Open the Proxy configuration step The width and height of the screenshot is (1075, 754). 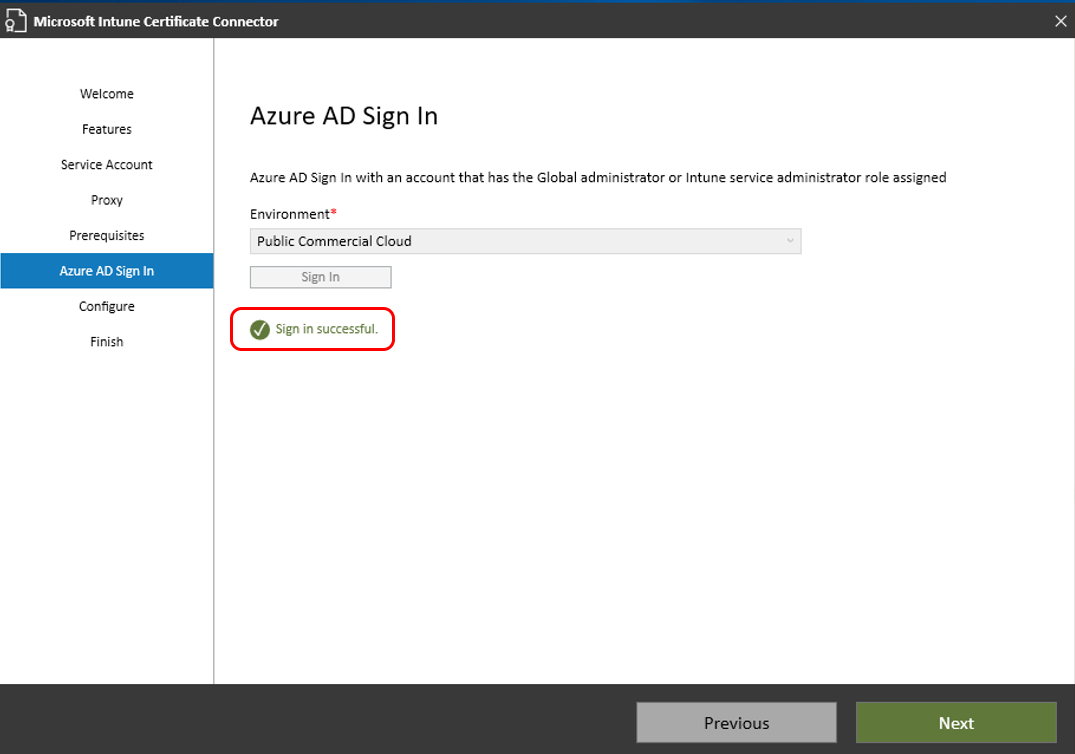pyautogui.click(x=106, y=199)
